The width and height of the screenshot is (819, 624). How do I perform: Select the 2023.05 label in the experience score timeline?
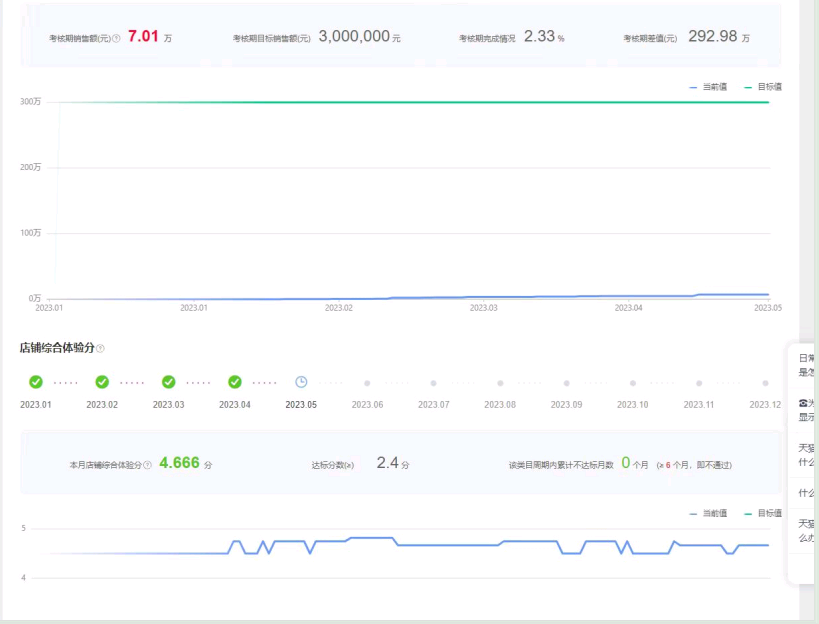pos(301,405)
